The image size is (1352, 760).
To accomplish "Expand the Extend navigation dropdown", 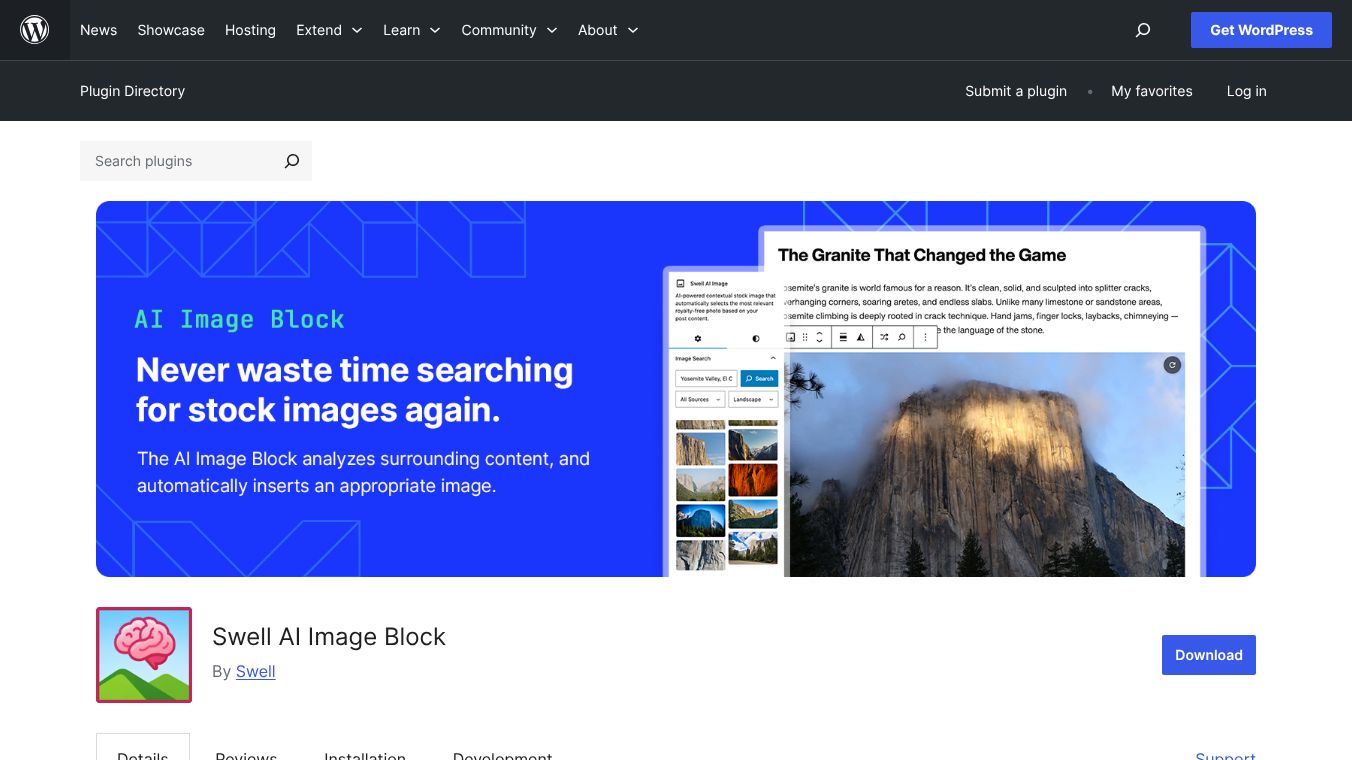I will [x=329, y=30].
